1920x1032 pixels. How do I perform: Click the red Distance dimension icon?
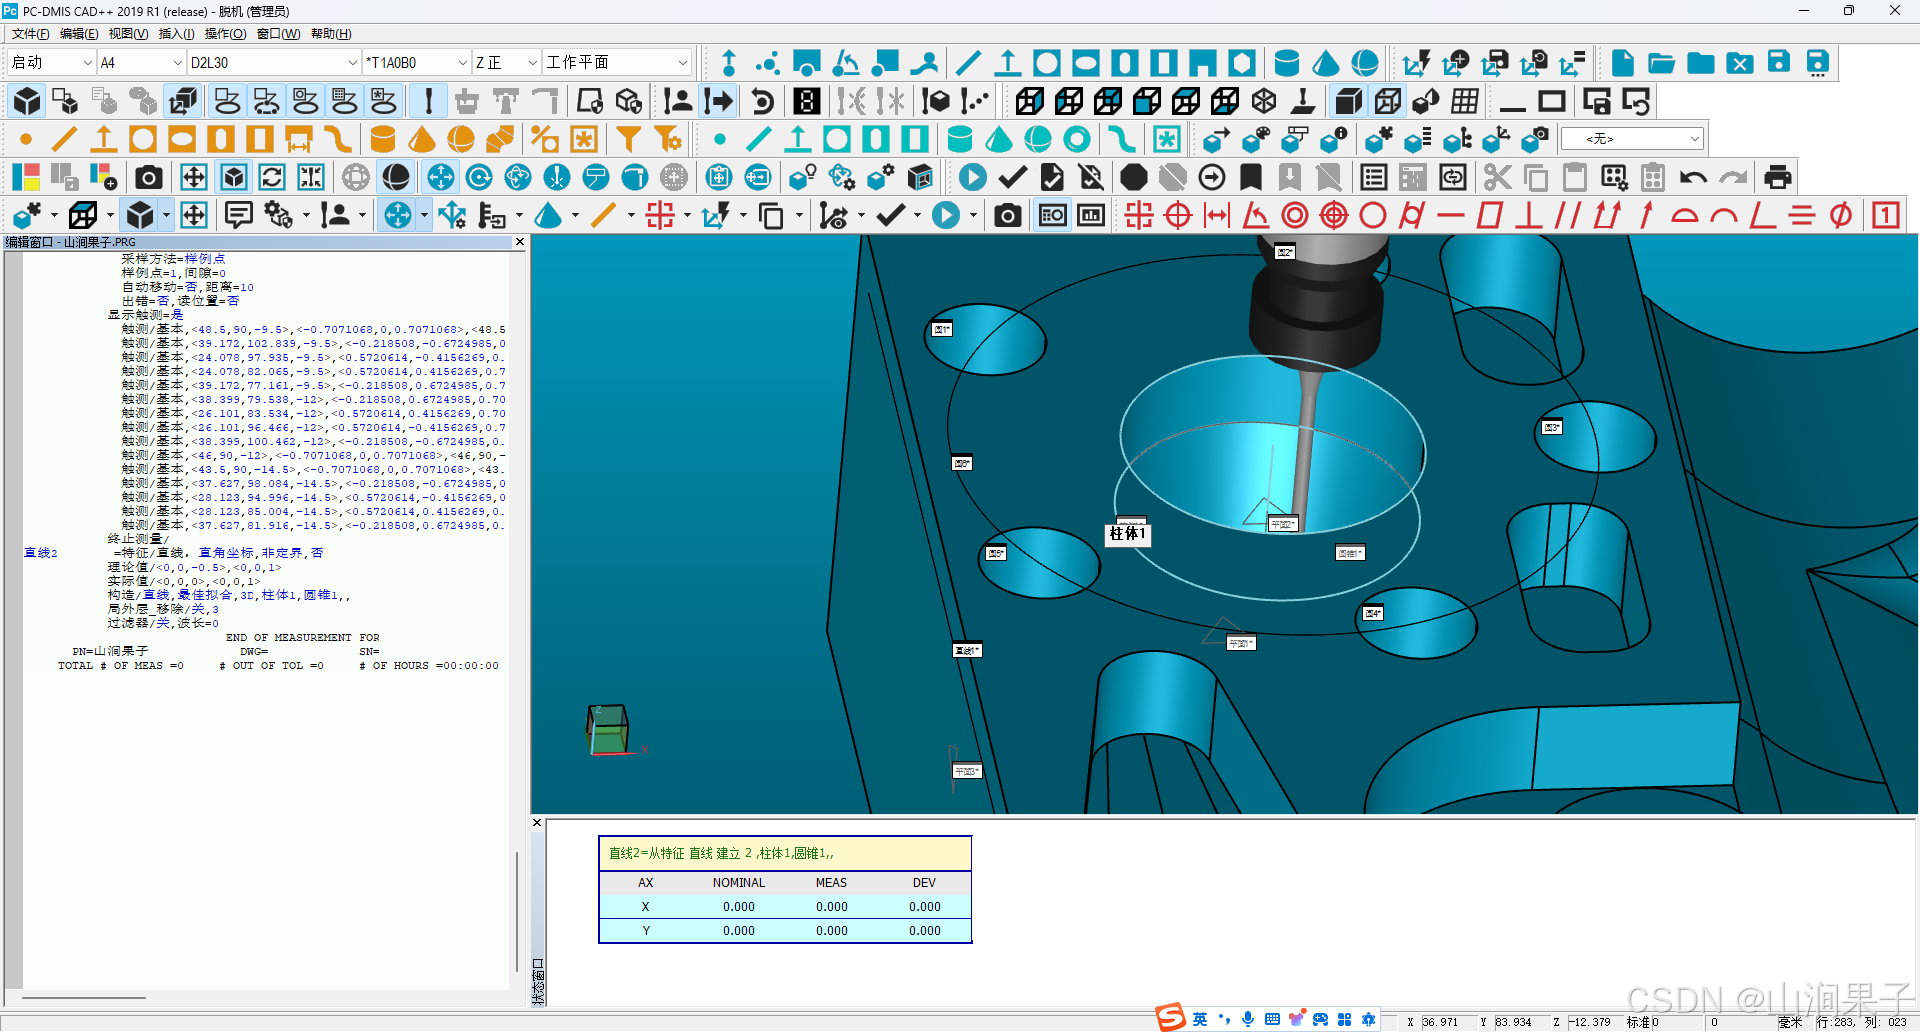[x=1217, y=215]
